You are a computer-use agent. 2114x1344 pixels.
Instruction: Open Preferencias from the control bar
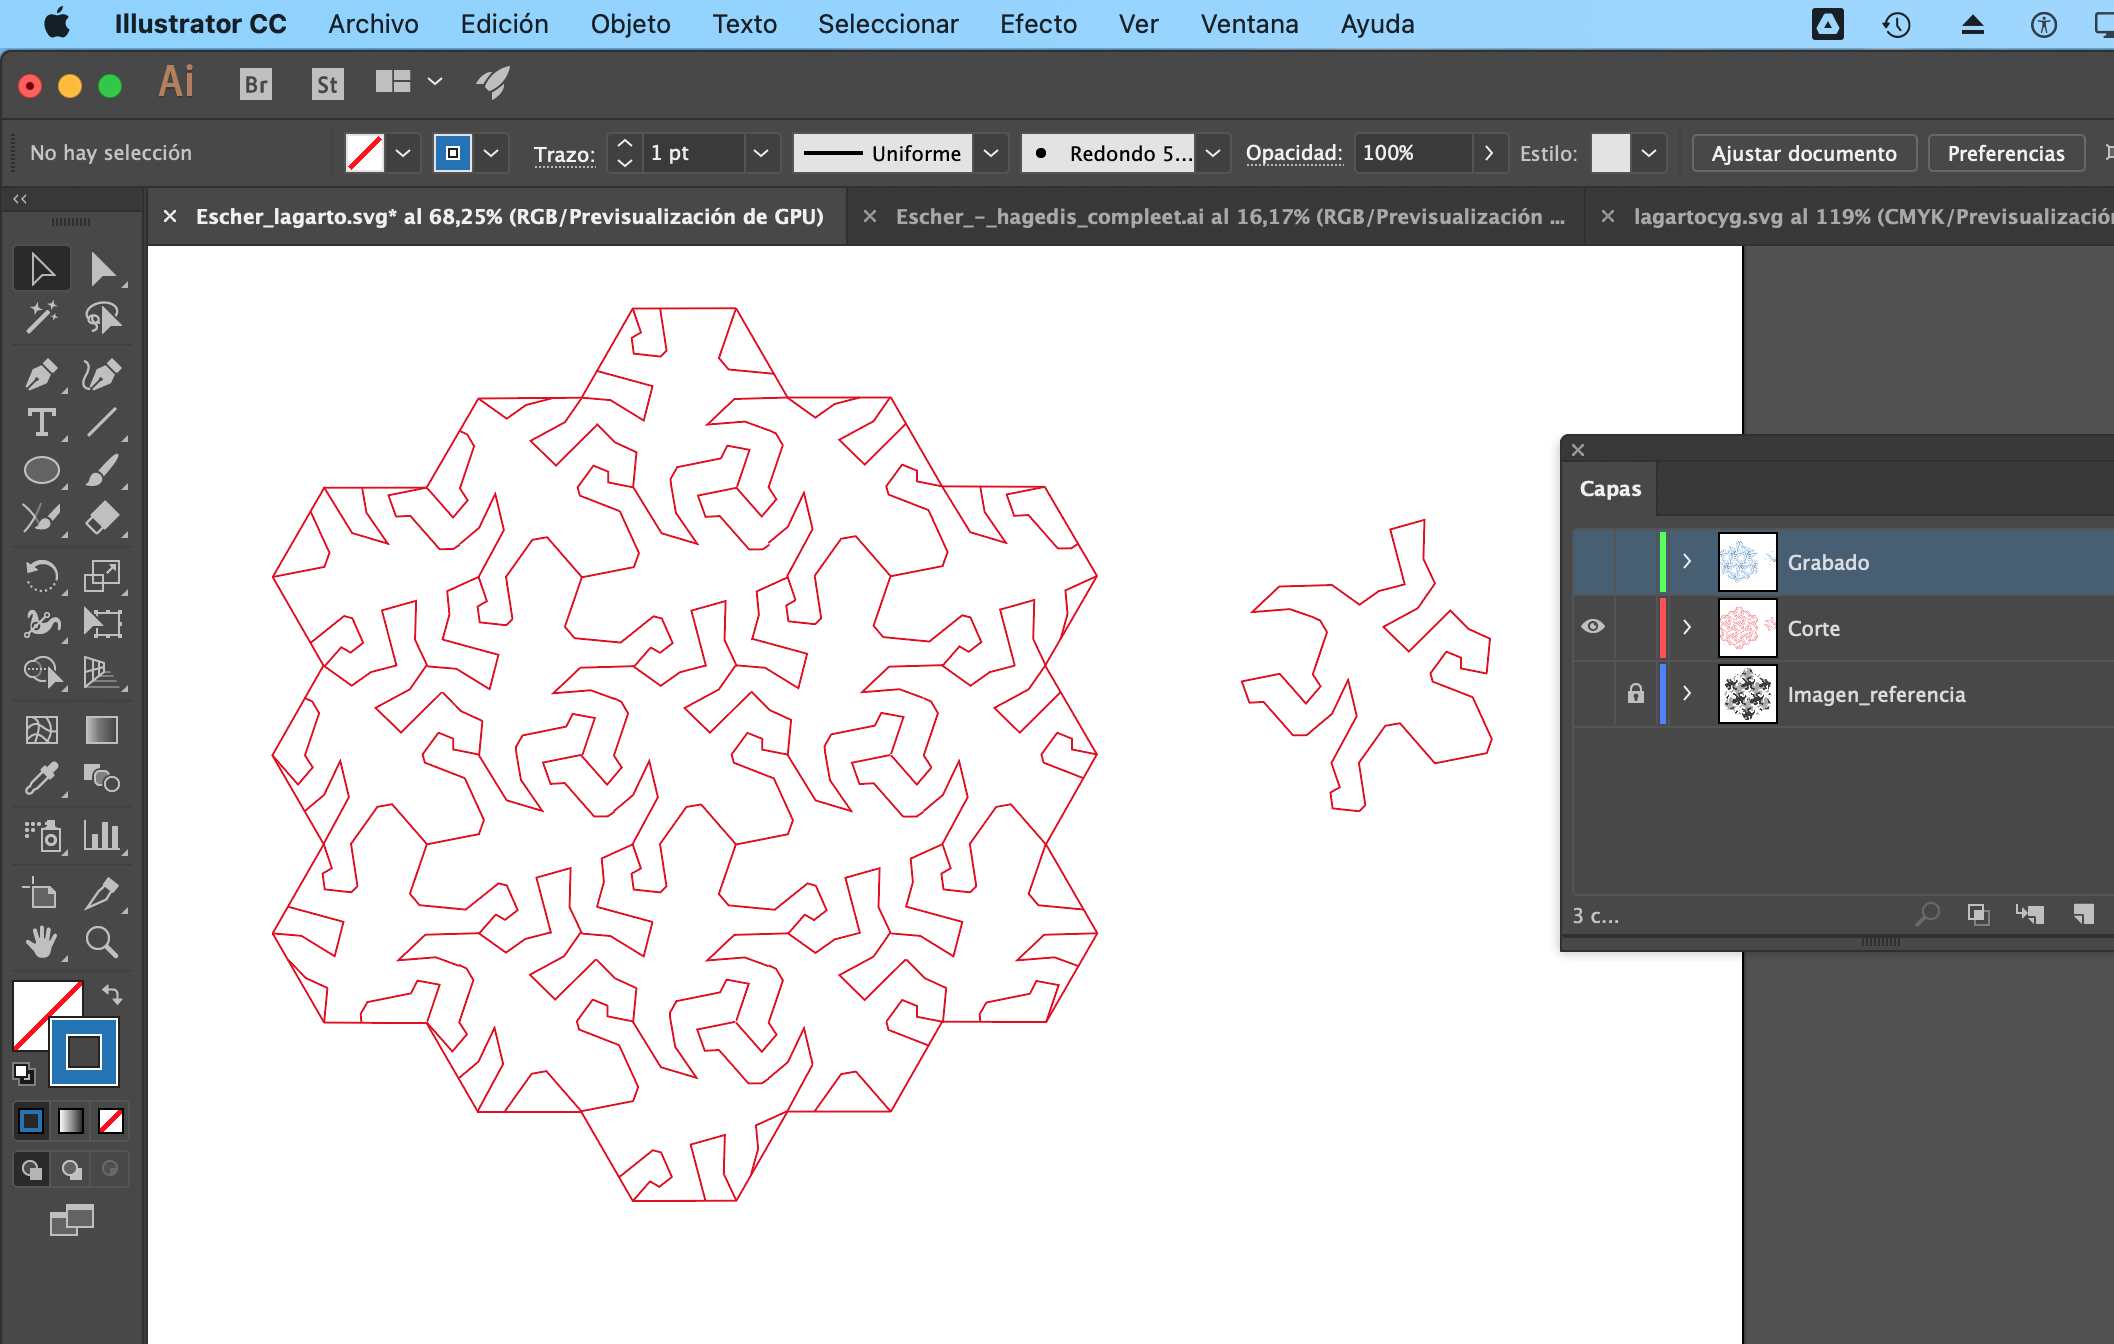coord(2006,153)
